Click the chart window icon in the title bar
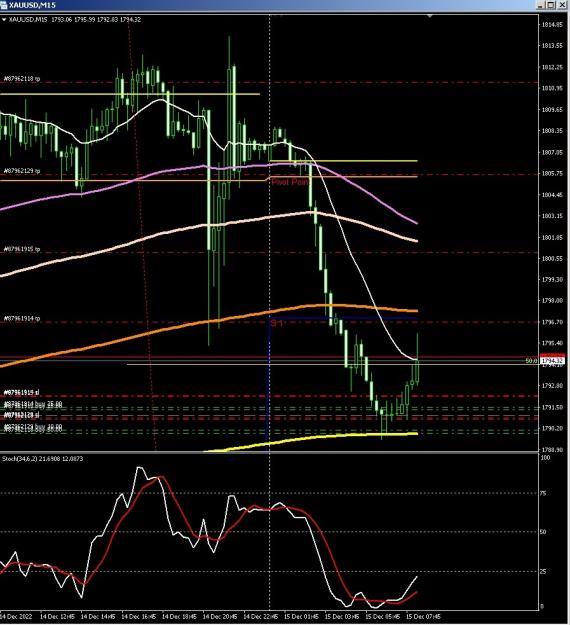This screenshot has width=570, height=625. 4,5
